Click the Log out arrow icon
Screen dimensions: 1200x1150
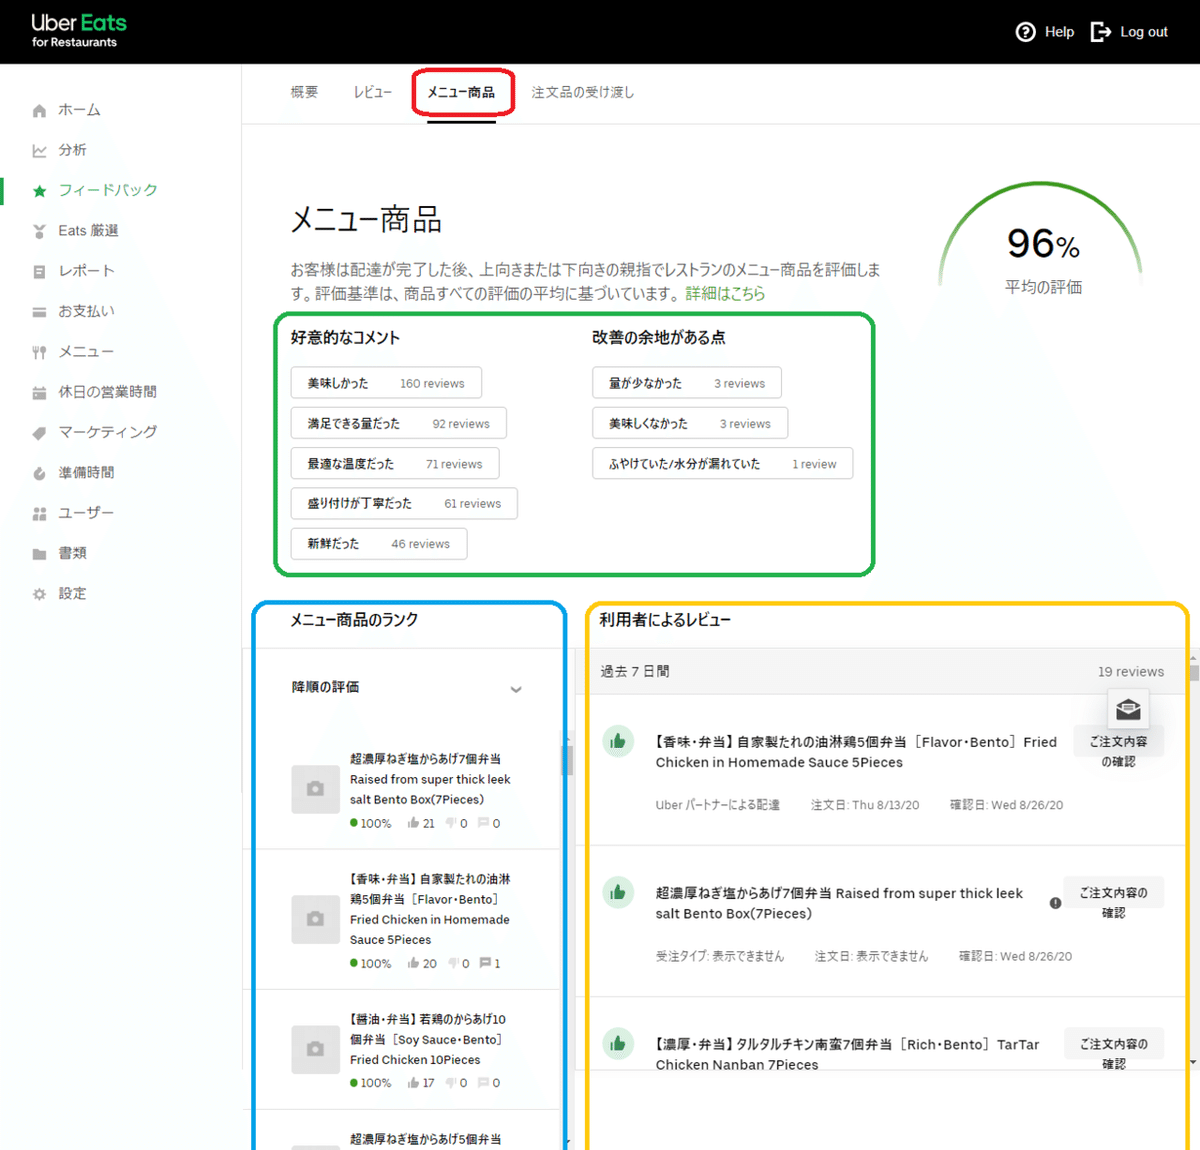(x=1100, y=32)
